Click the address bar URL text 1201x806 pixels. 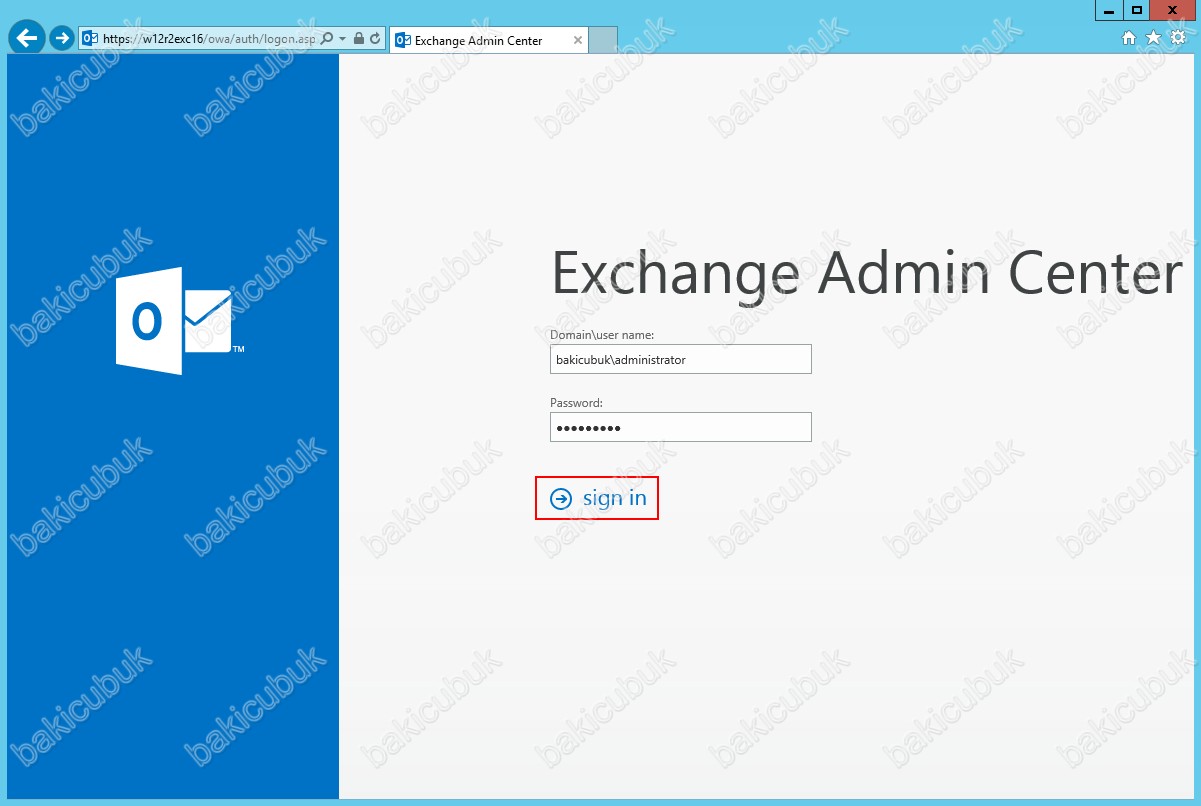209,39
